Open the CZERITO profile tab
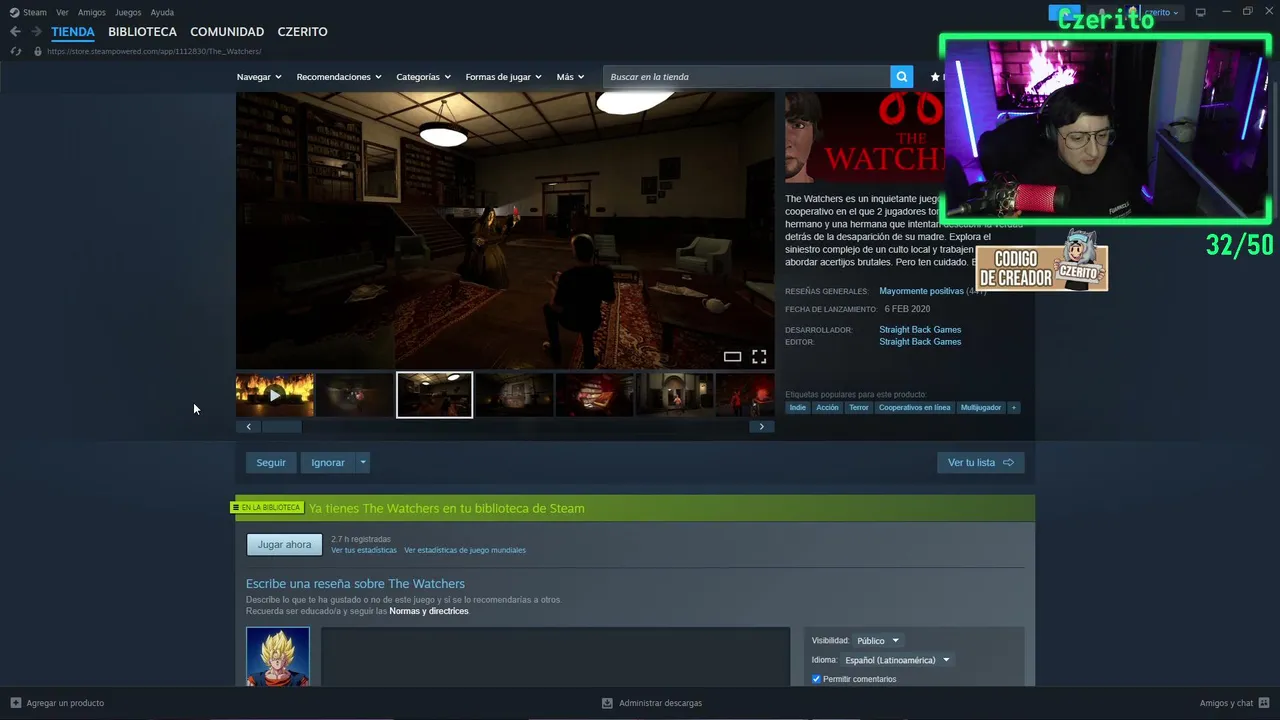This screenshot has height=720, width=1280. coord(302,32)
